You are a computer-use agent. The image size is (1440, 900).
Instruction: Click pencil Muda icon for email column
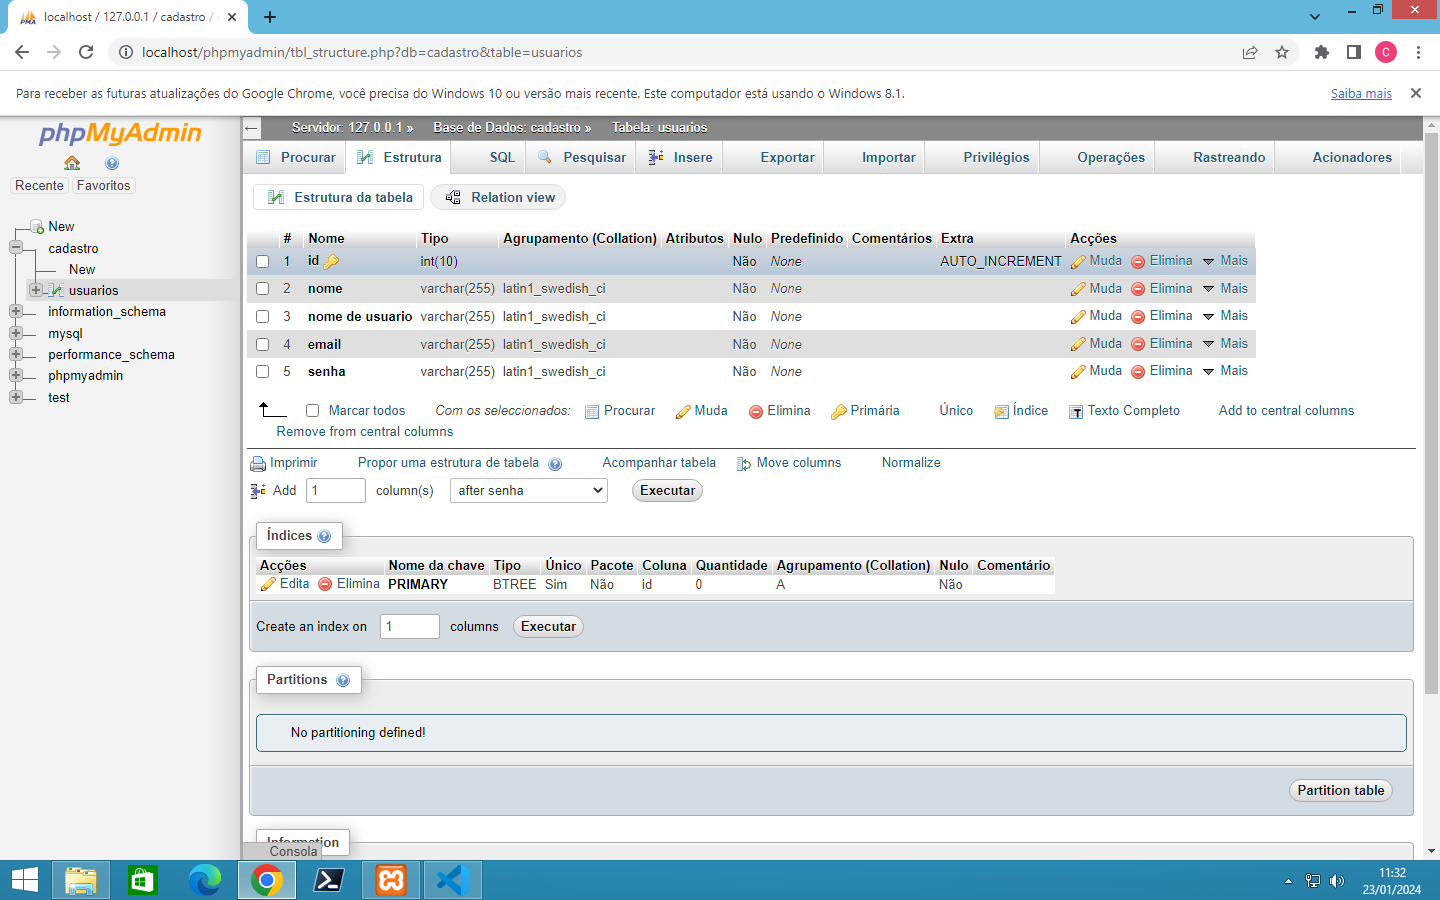click(x=1078, y=344)
